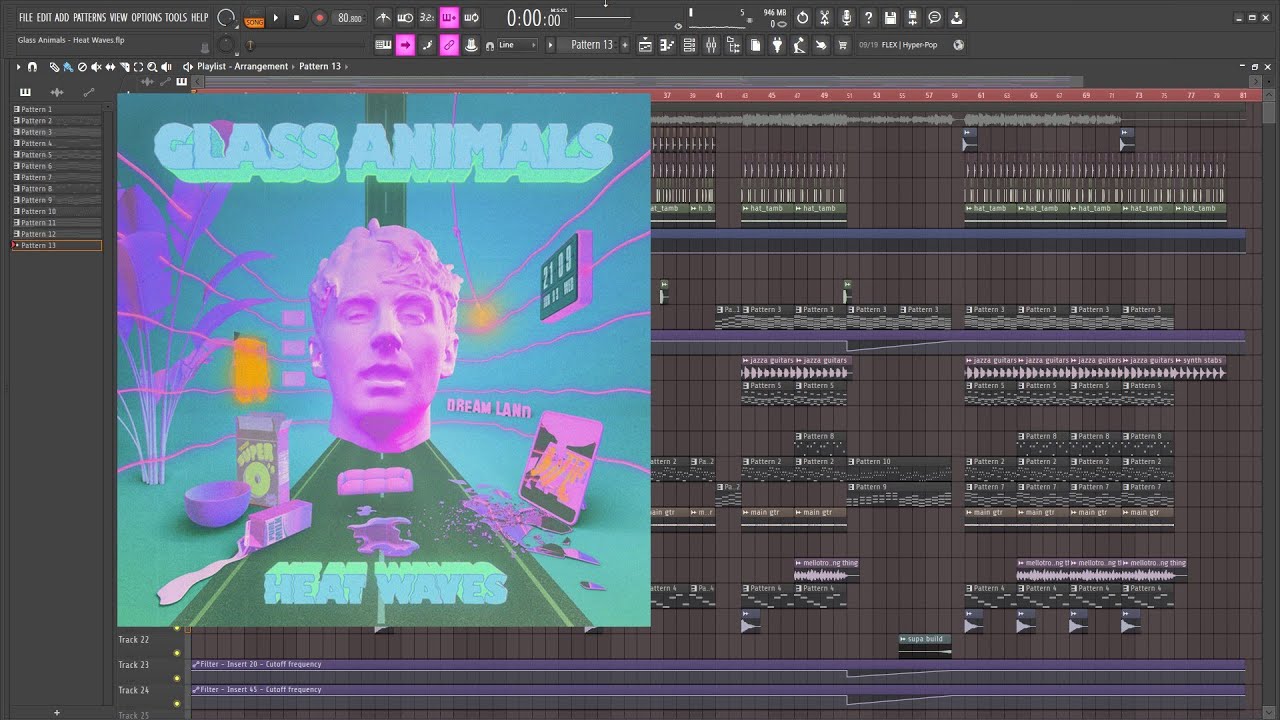Viewport: 1280px width, 720px height.
Task: Select the playlist Delete tool
Action: pyautogui.click(x=82, y=66)
